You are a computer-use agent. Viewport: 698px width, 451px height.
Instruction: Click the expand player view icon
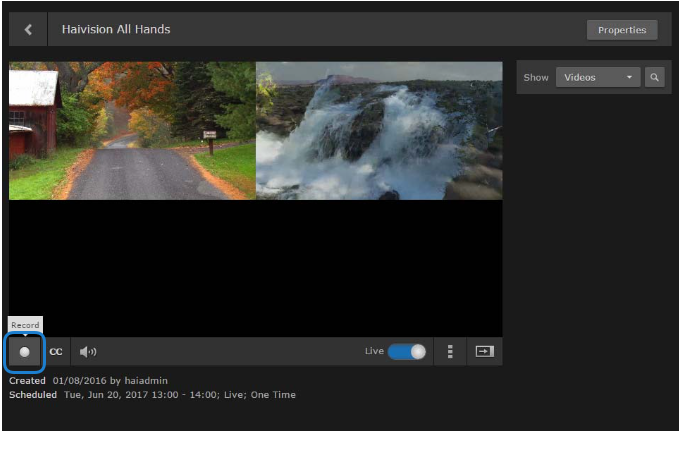point(485,352)
